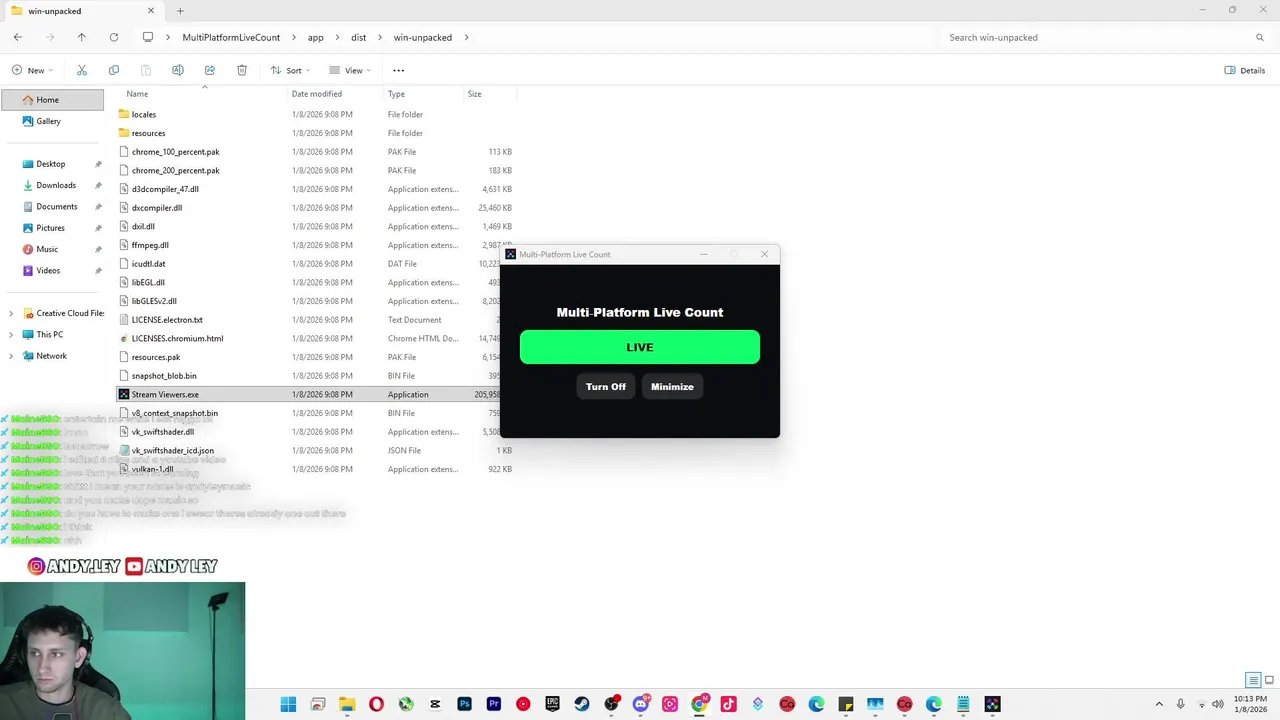Screen dimensions: 1280x720
Task: Delete selected file with trash icon
Action: point(242,70)
